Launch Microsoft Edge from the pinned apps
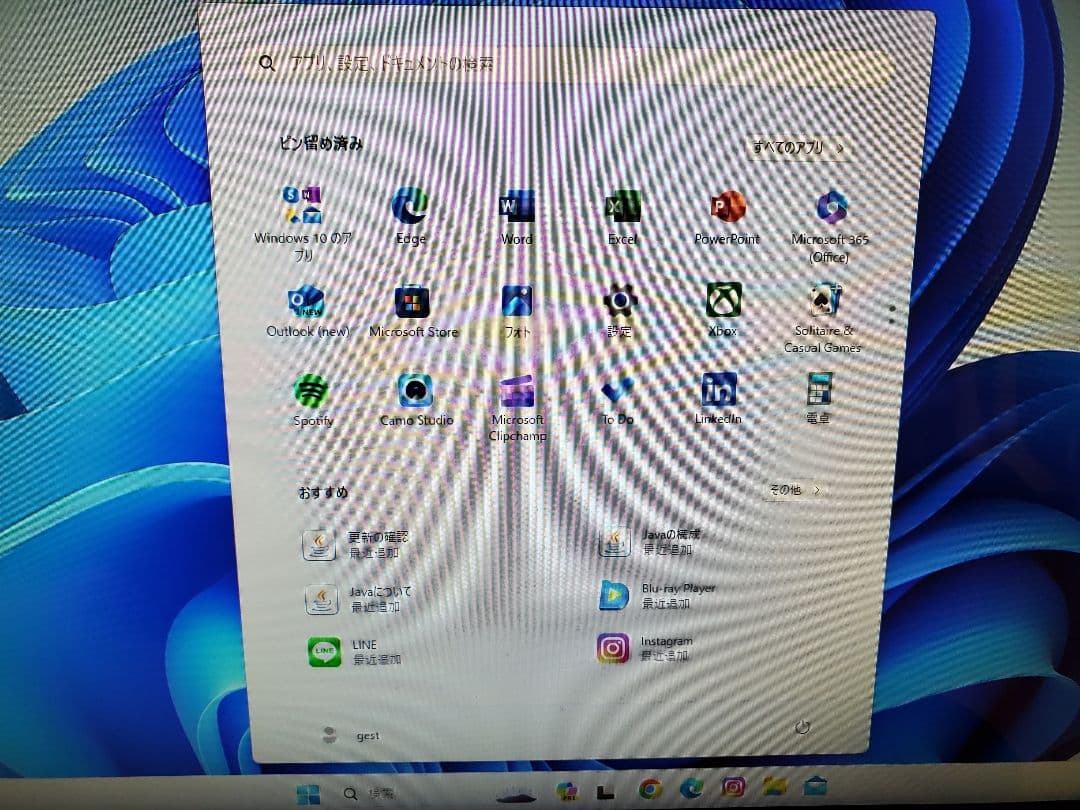Screen dimensions: 1080x810 (409, 207)
